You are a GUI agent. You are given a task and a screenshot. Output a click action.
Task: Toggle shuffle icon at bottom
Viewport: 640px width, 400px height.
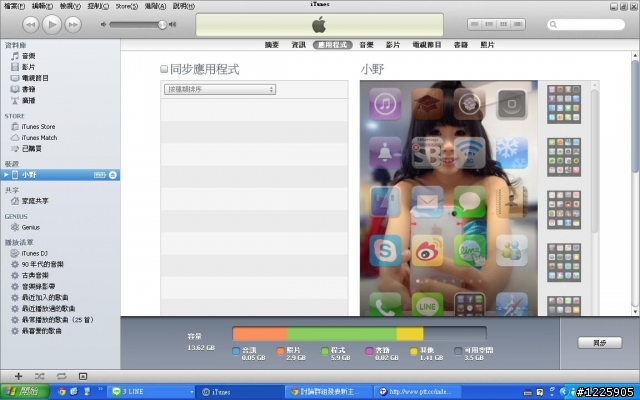(x=40, y=376)
